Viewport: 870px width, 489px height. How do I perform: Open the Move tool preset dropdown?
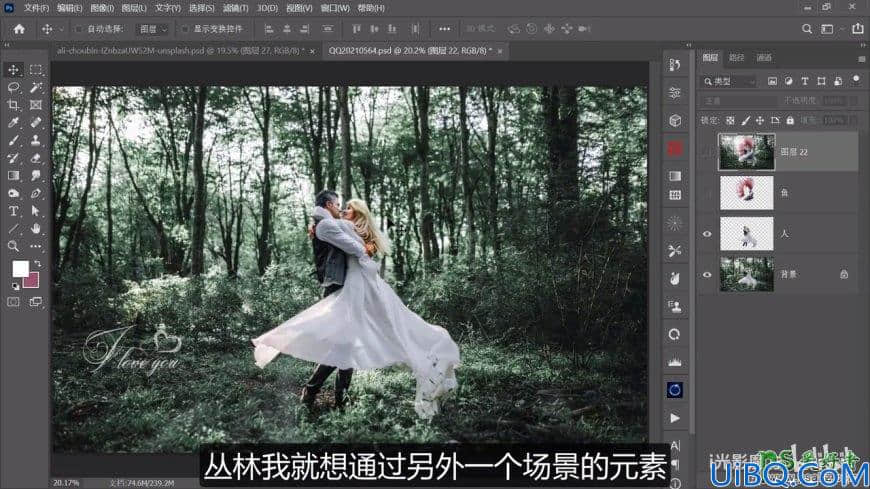[61, 29]
